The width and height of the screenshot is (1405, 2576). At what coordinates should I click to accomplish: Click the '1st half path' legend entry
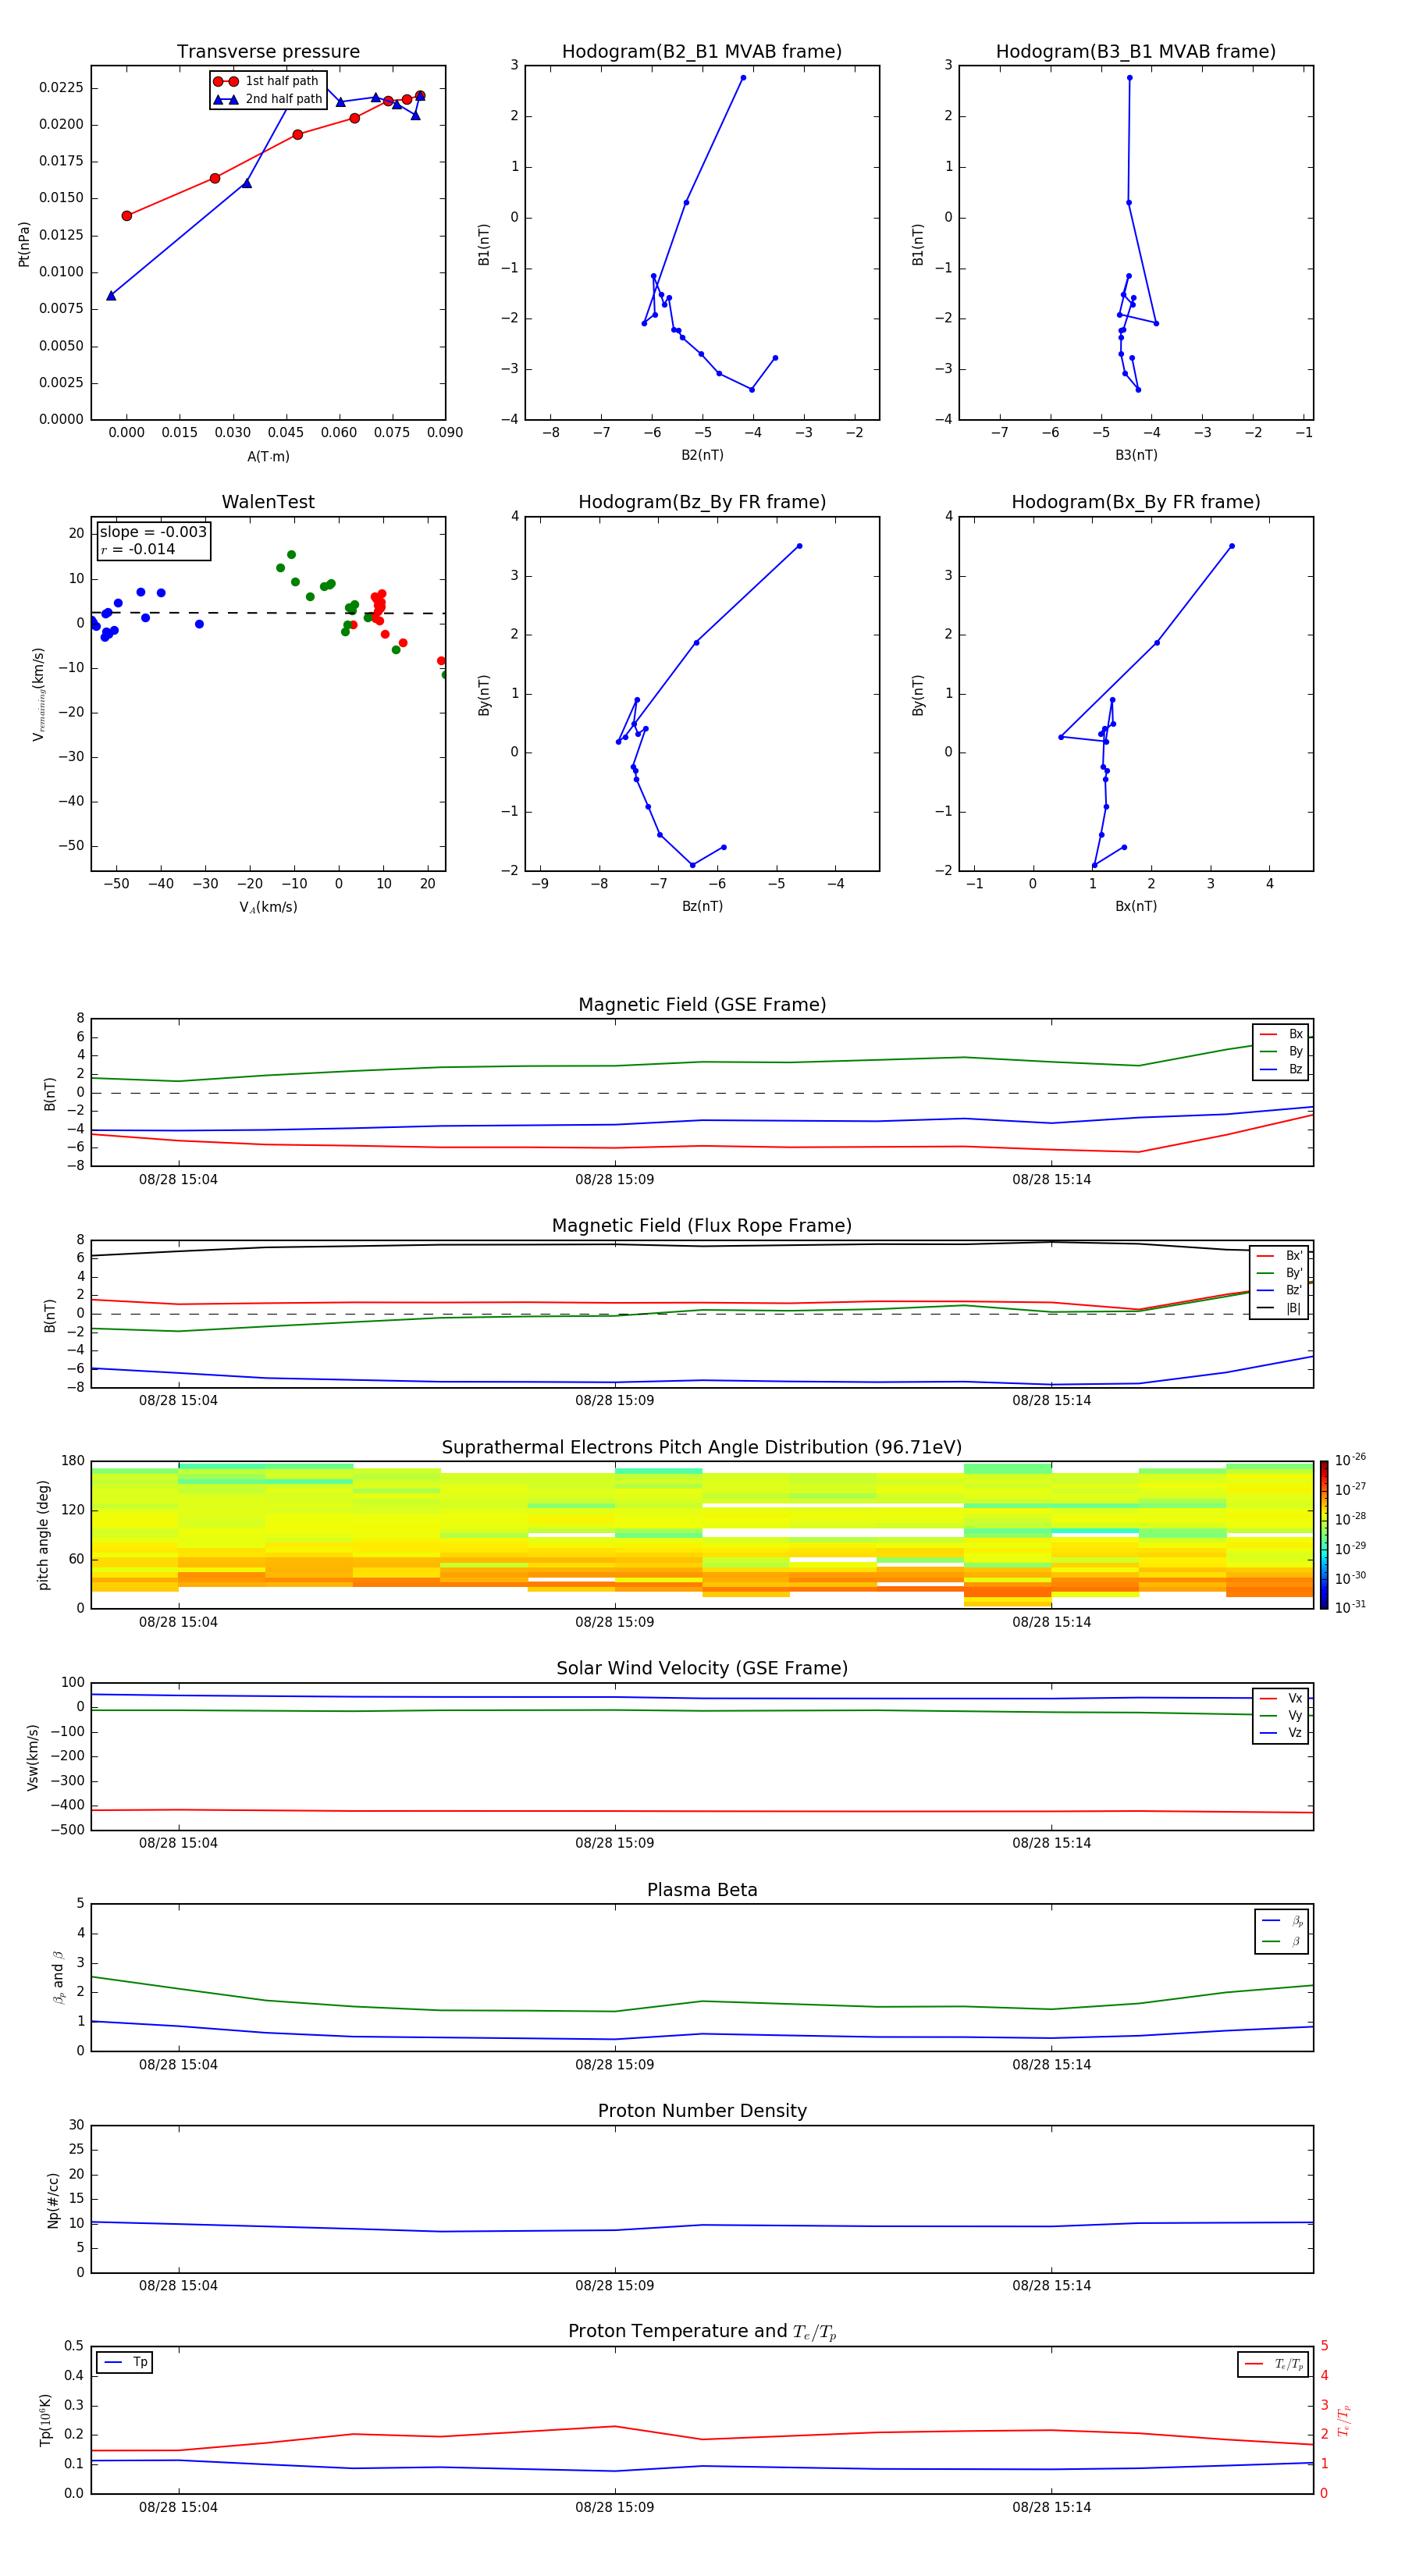[x=266, y=81]
